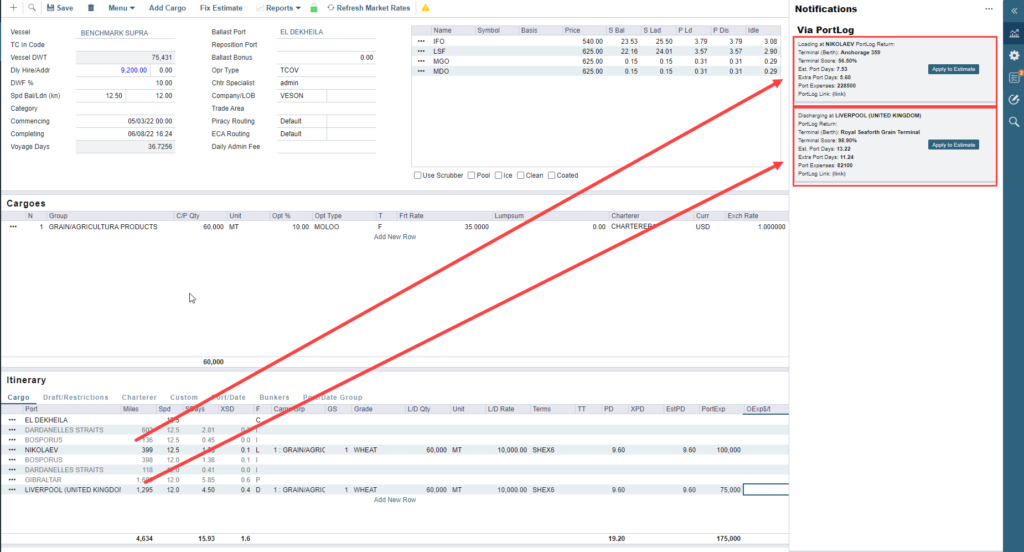1024x552 pixels.
Task: Click Refresh Market Rates
Action: (x=369, y=8)
